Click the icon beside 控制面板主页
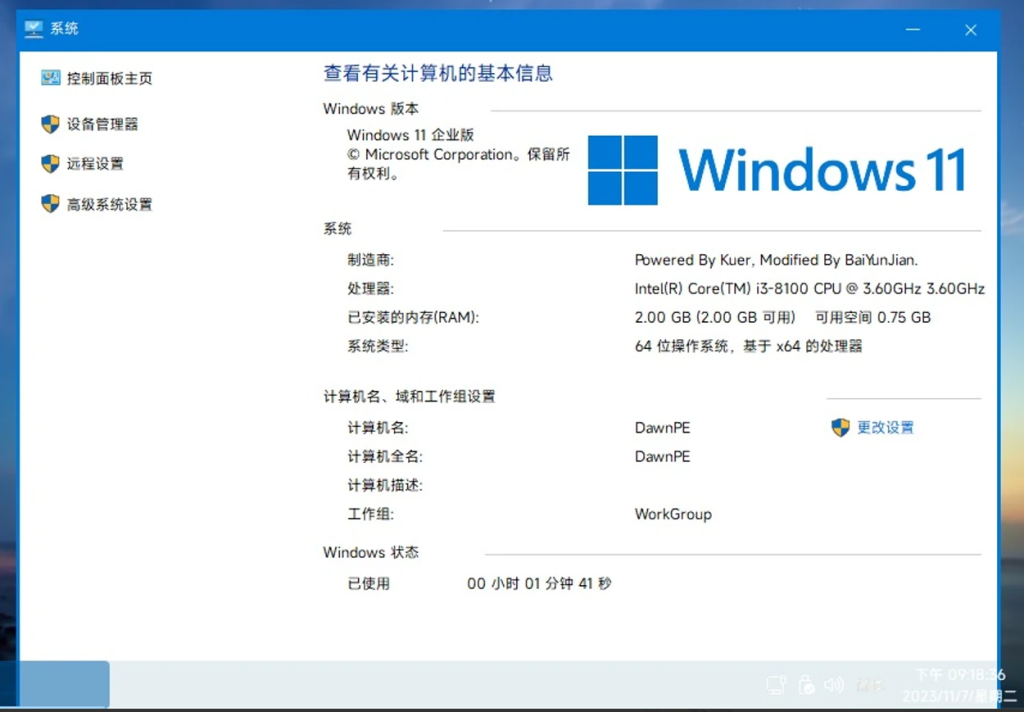 (50, 78)
